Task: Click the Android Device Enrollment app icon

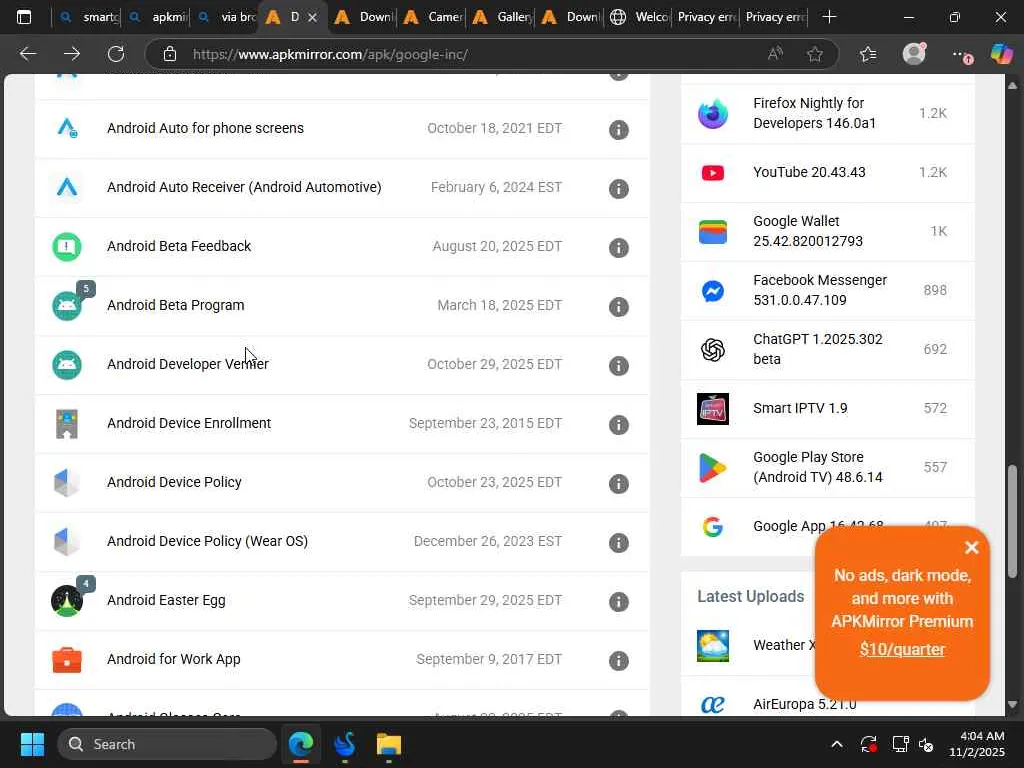Action: click(67, 424)
